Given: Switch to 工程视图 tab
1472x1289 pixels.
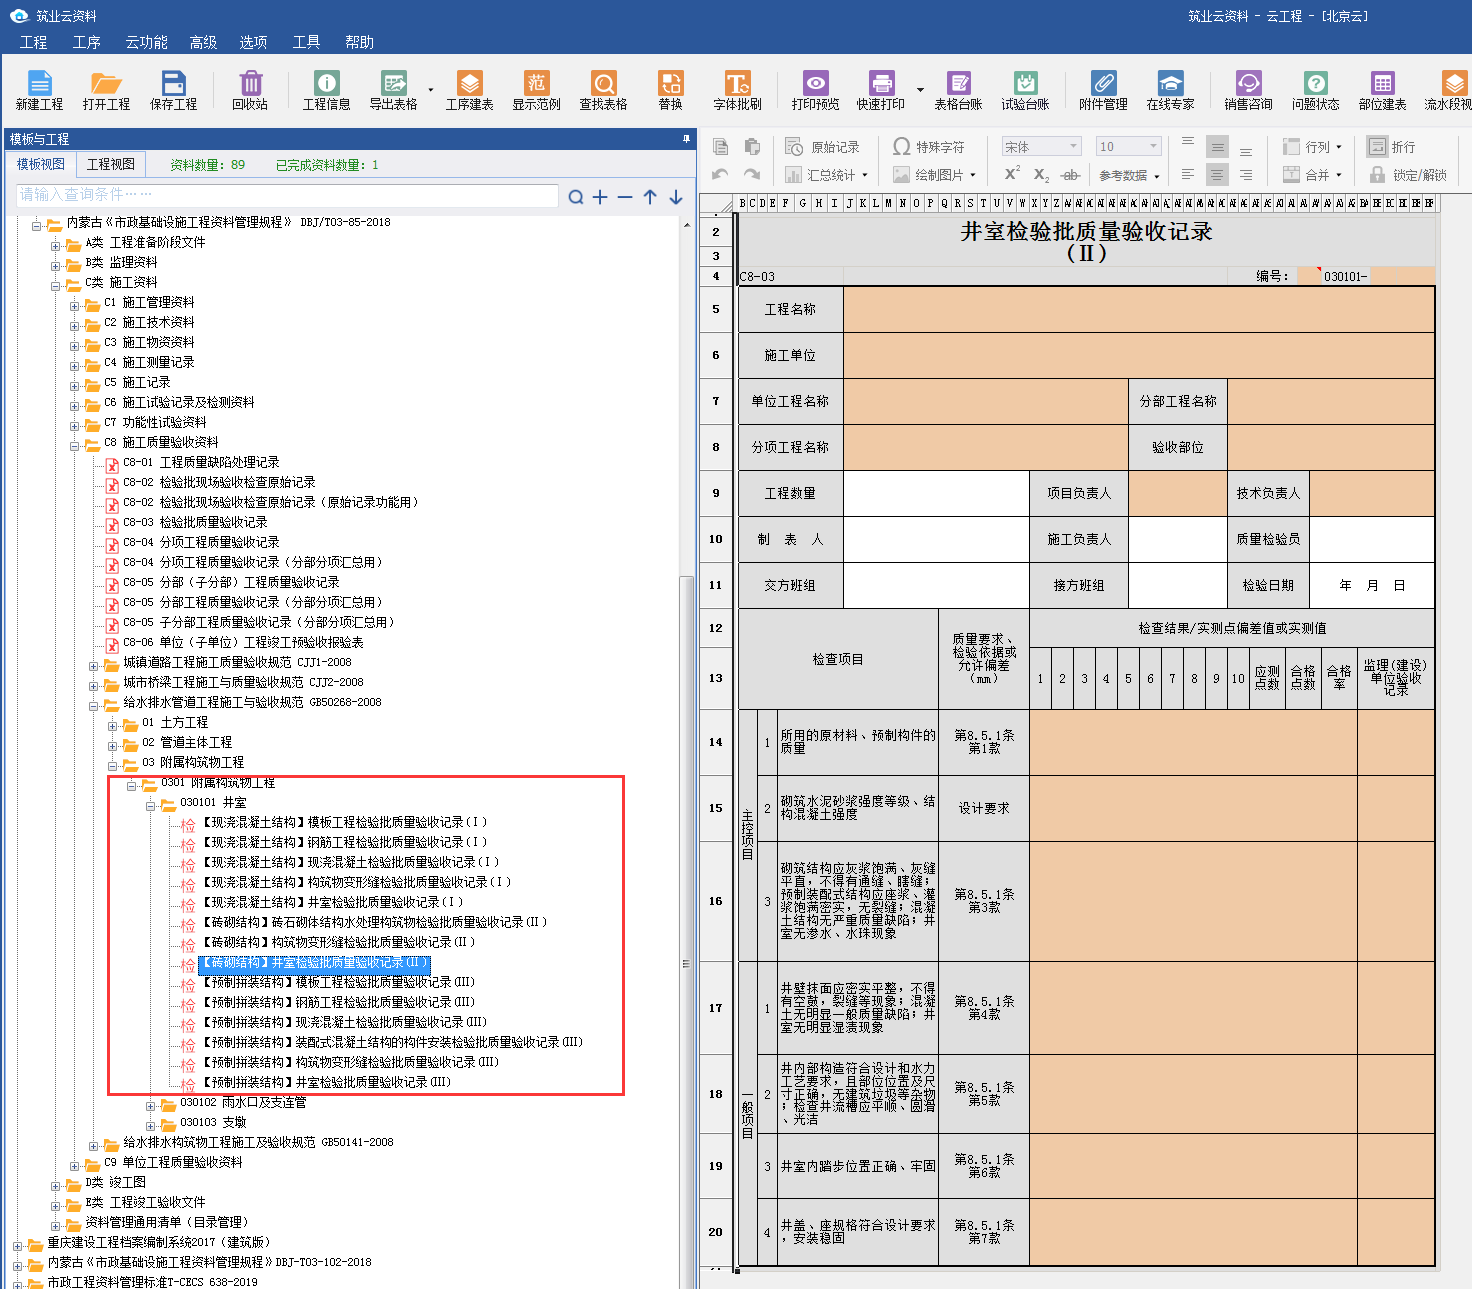Looking at the screenshot, I should click(x=110, y=164).
